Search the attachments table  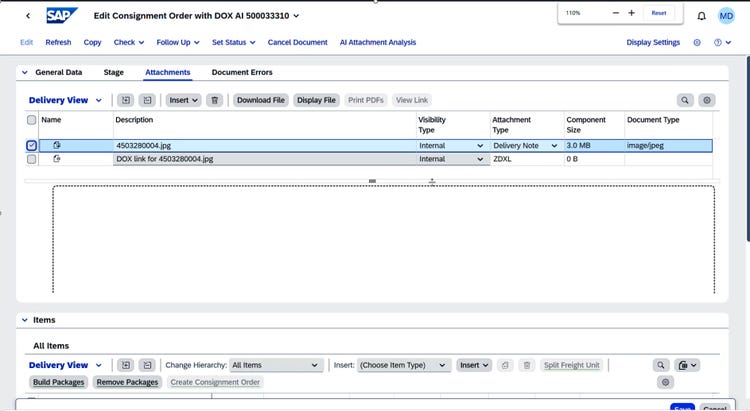click(x=685, y=100)
